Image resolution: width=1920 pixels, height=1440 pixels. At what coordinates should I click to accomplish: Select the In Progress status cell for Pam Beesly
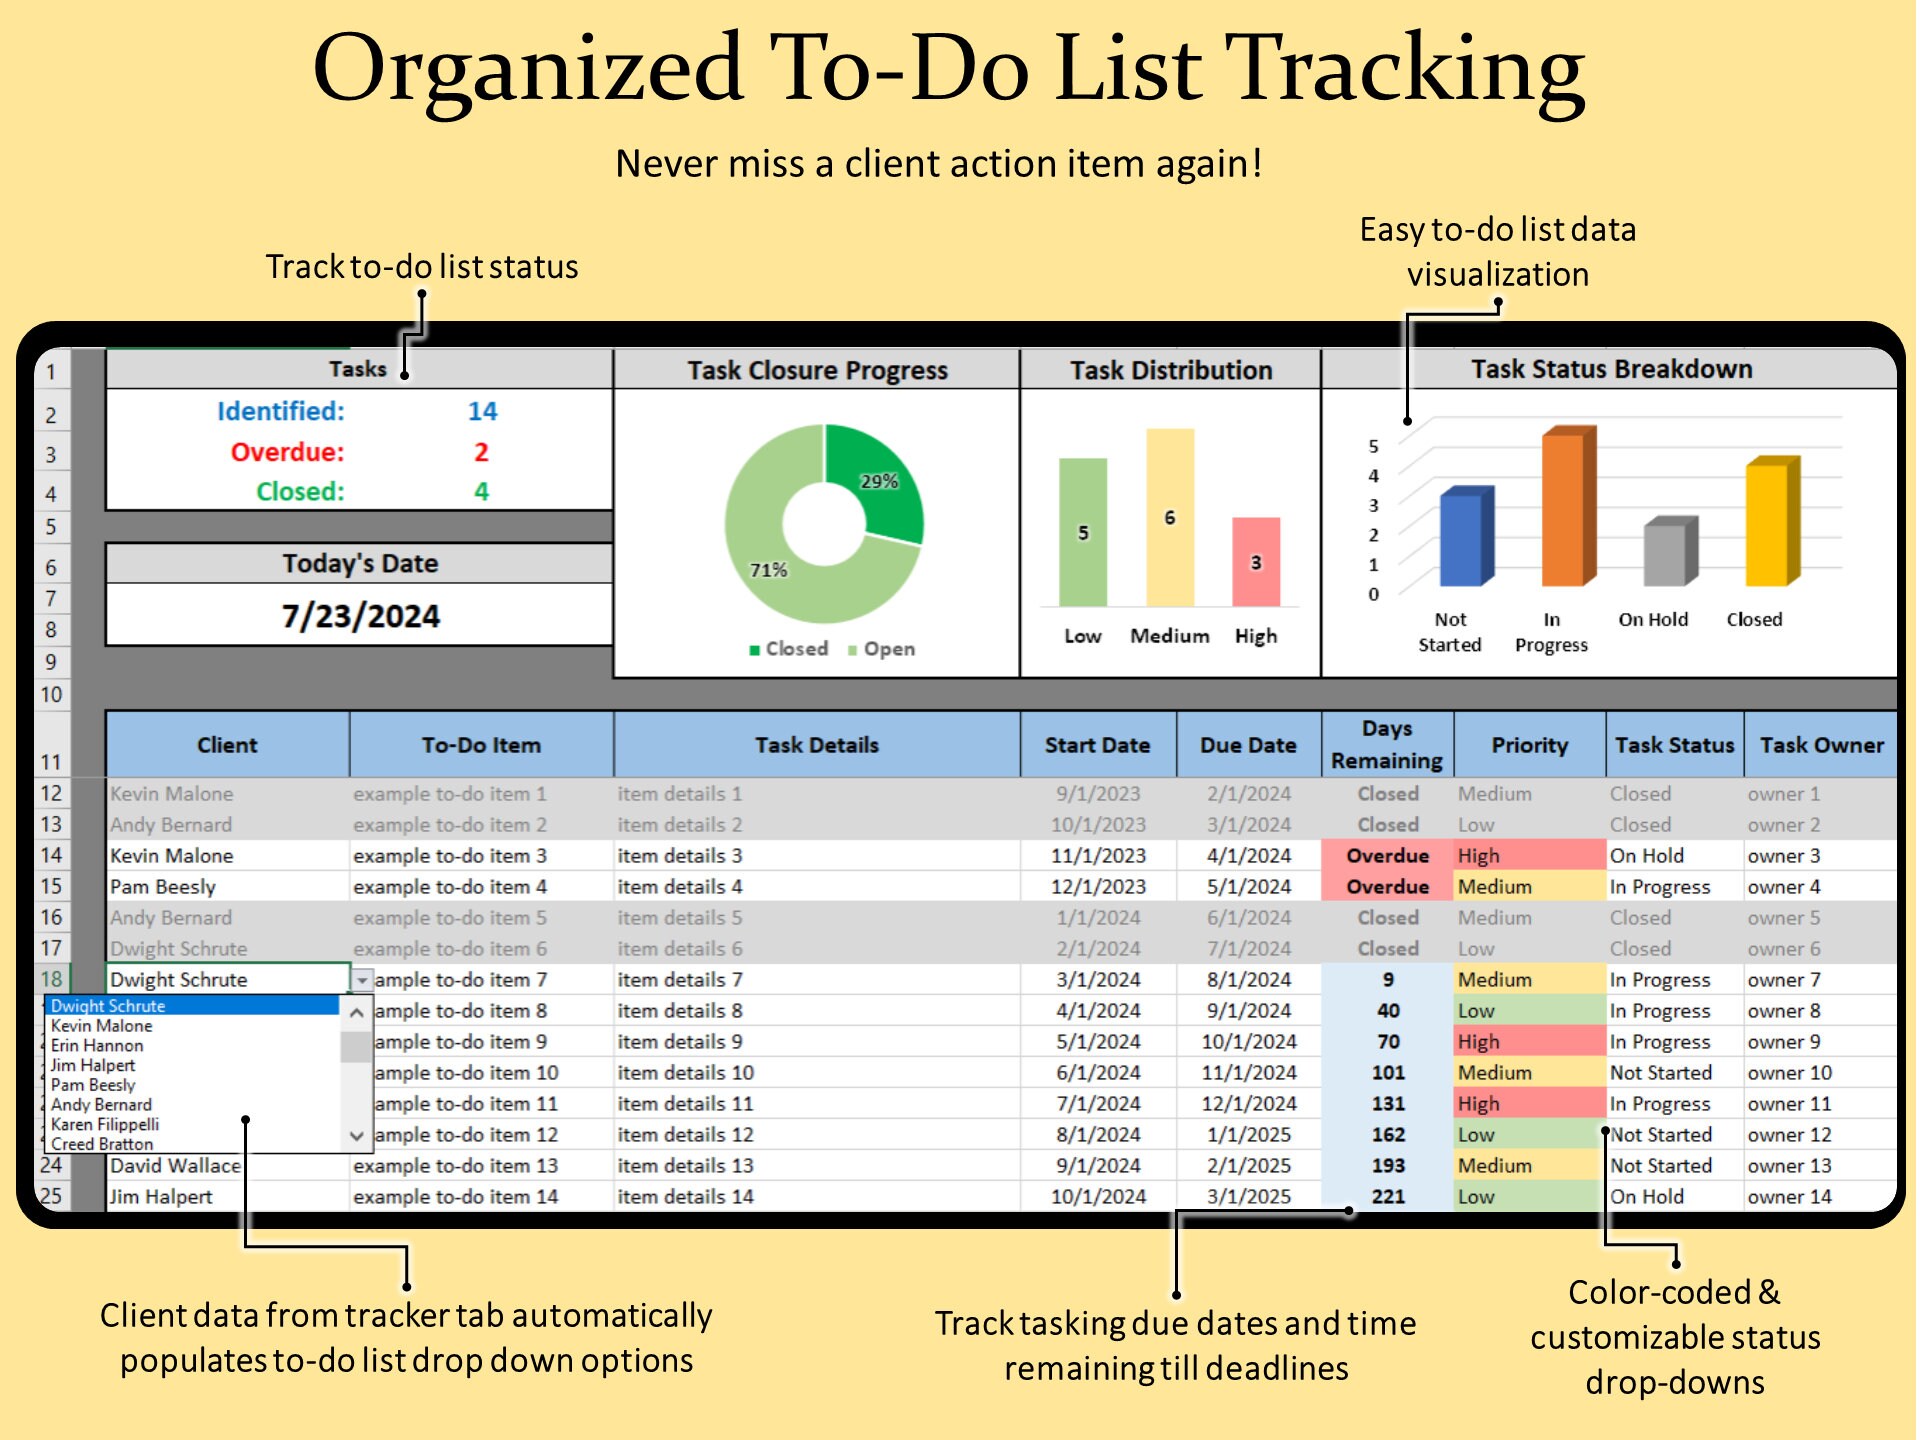coord(1662,886)
